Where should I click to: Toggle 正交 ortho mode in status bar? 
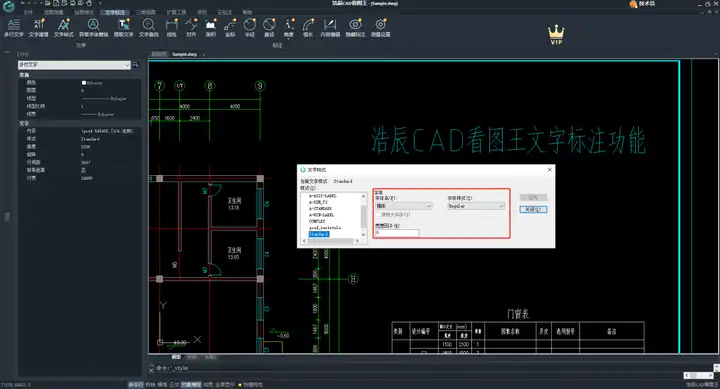tap(174, 384)
